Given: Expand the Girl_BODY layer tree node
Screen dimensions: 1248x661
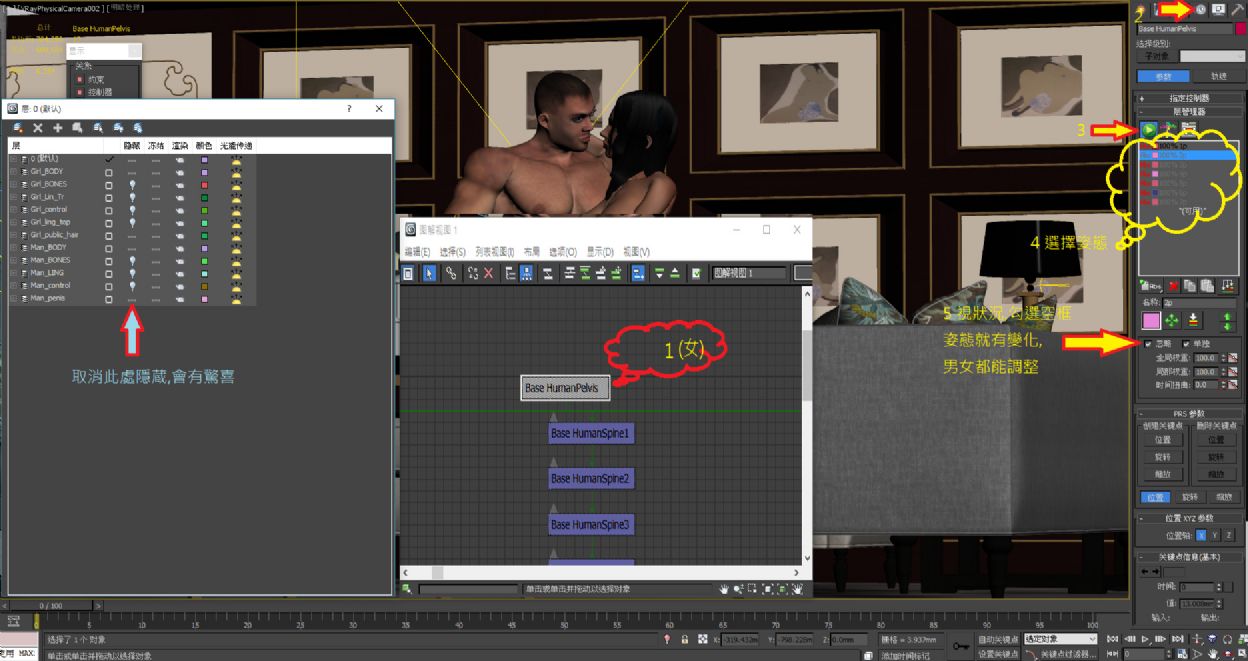Looking at the screenshot, I should 13,172.
